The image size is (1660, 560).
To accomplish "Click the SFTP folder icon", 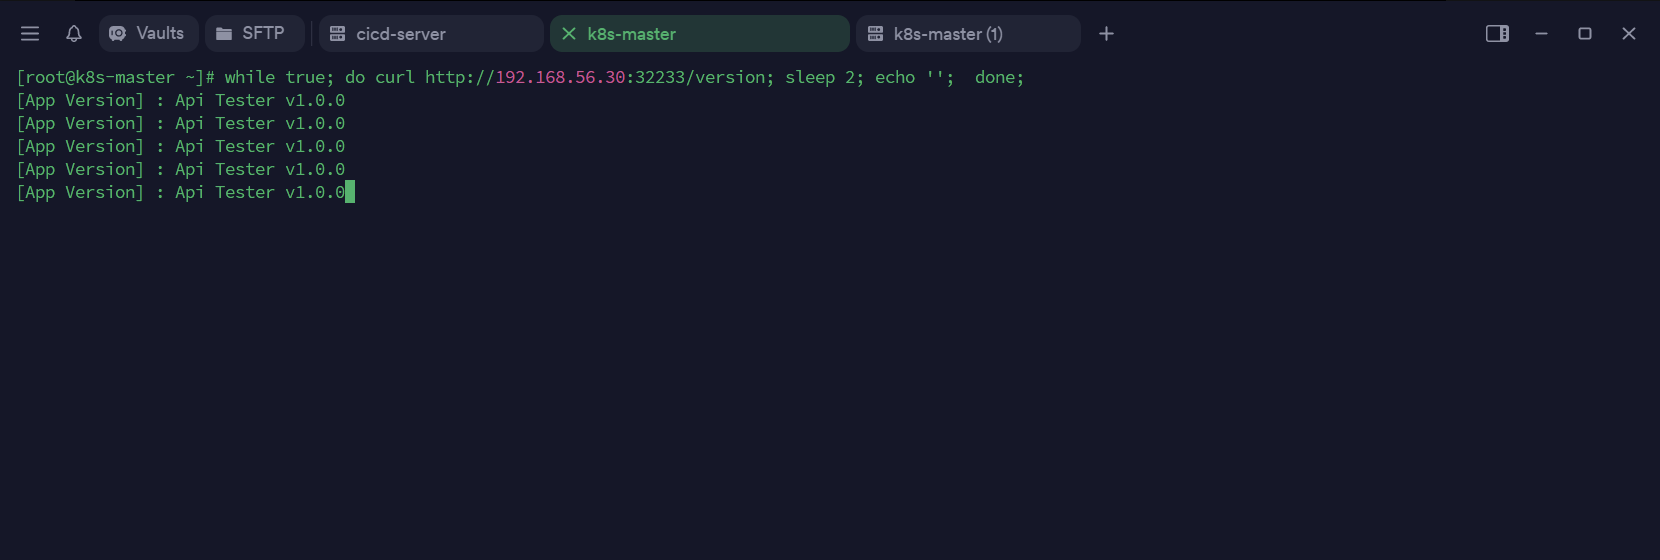I will (224, 34).
